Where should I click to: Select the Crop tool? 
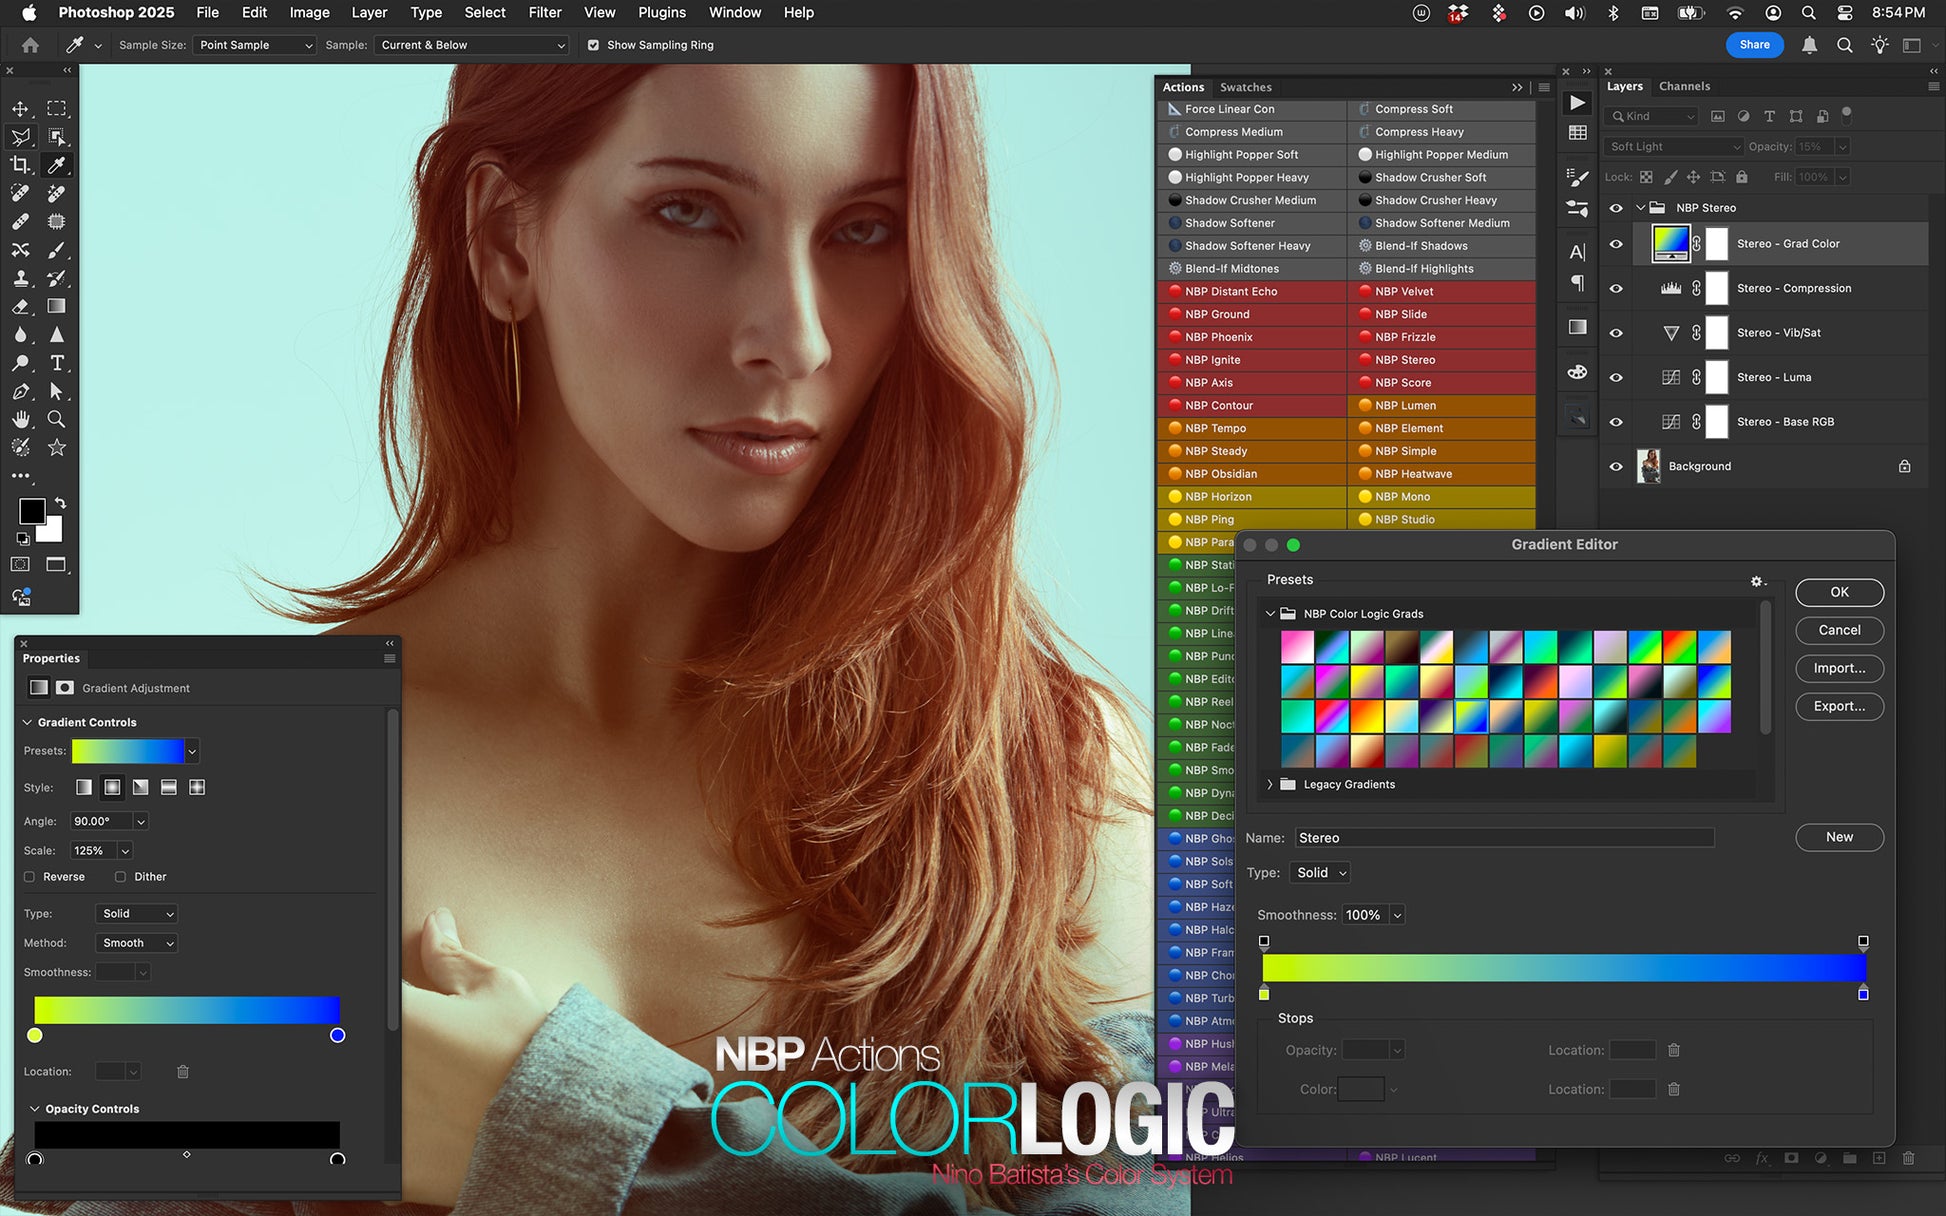(20, 165)
